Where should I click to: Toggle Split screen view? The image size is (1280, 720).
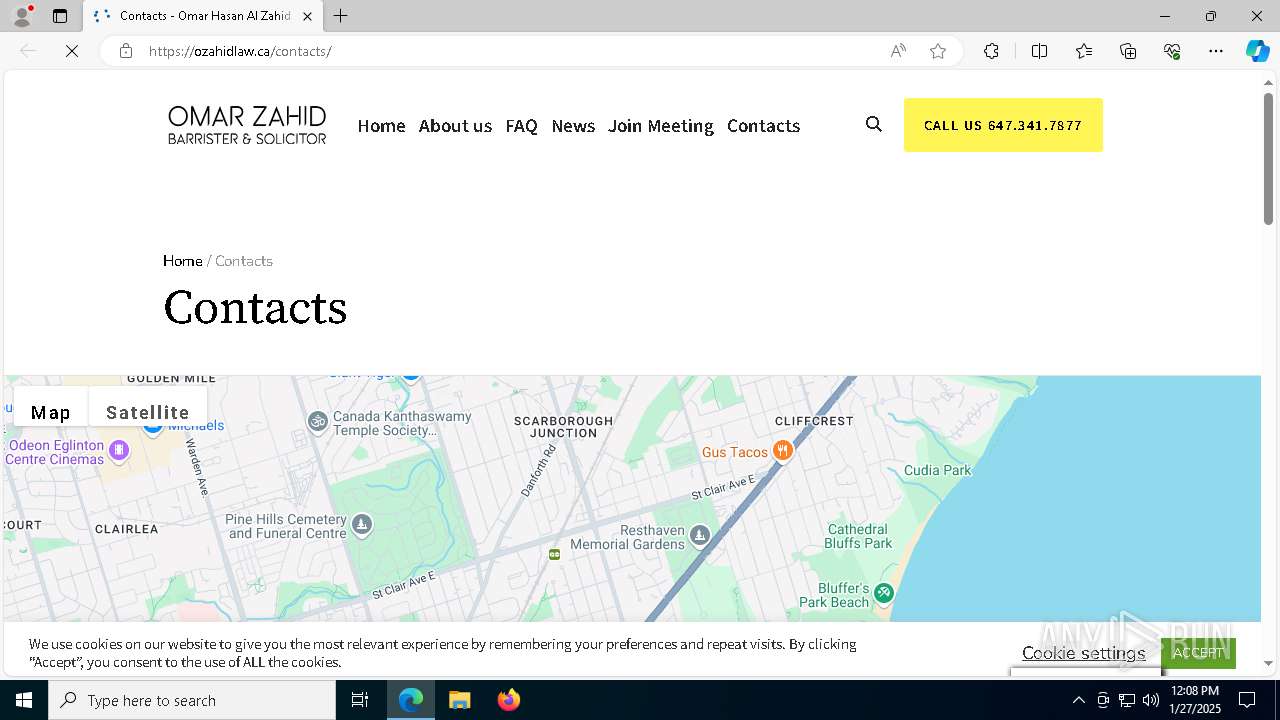click(1039, 51)
